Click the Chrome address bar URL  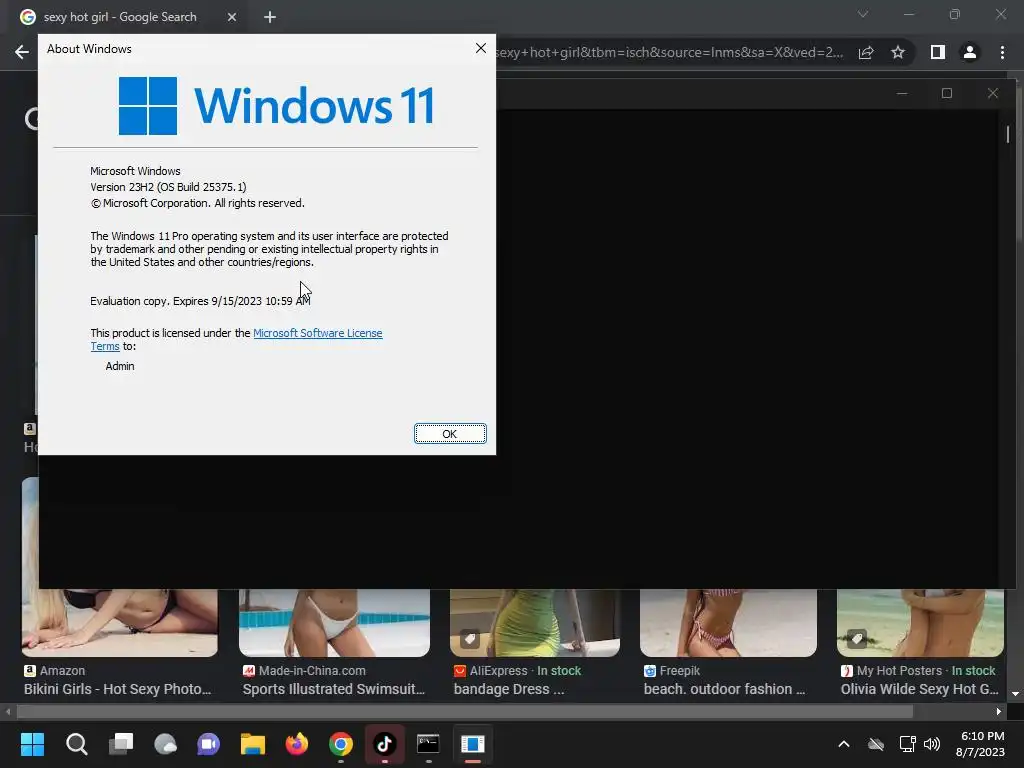click(x=669, y=52)
